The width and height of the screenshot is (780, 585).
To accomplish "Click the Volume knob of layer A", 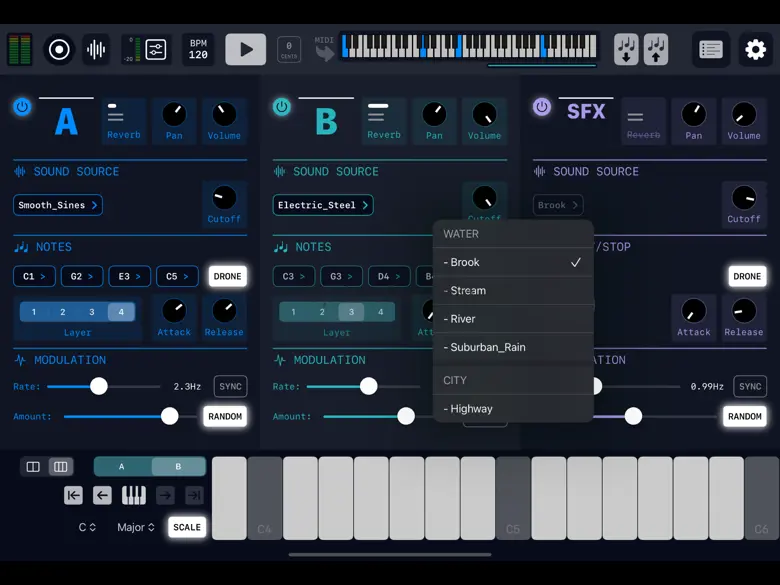I will point(224,115).
